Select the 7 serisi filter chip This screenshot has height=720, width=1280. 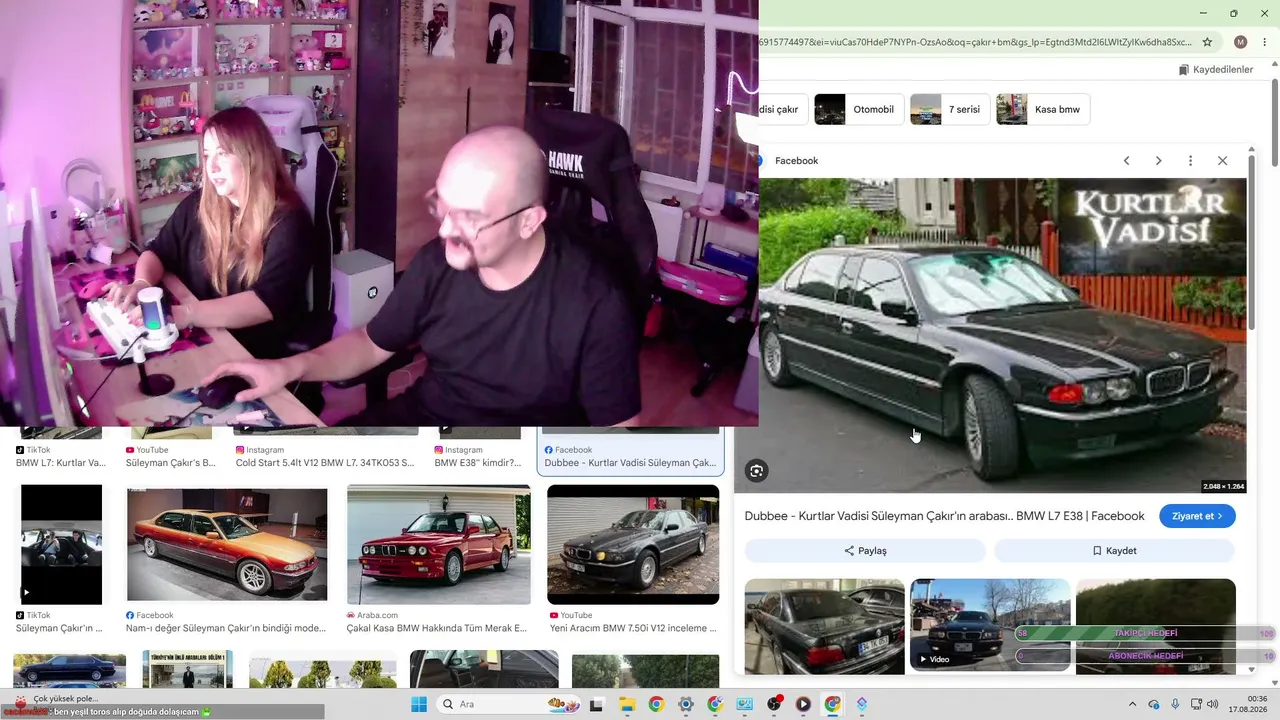tap(949, 109)
